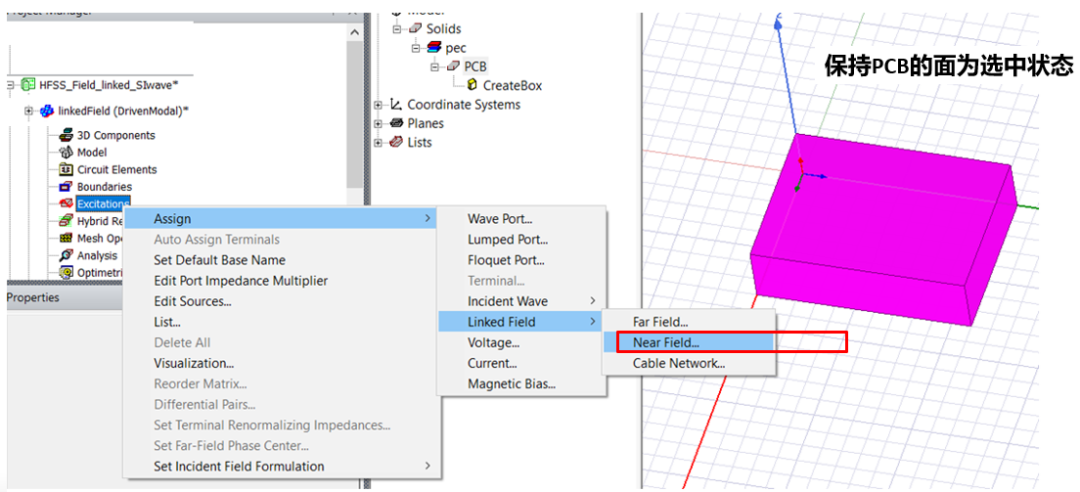Click the Model tree icon
This screenshot has width=1080, height=492.
pyautogui.click(x=66, y=152)
